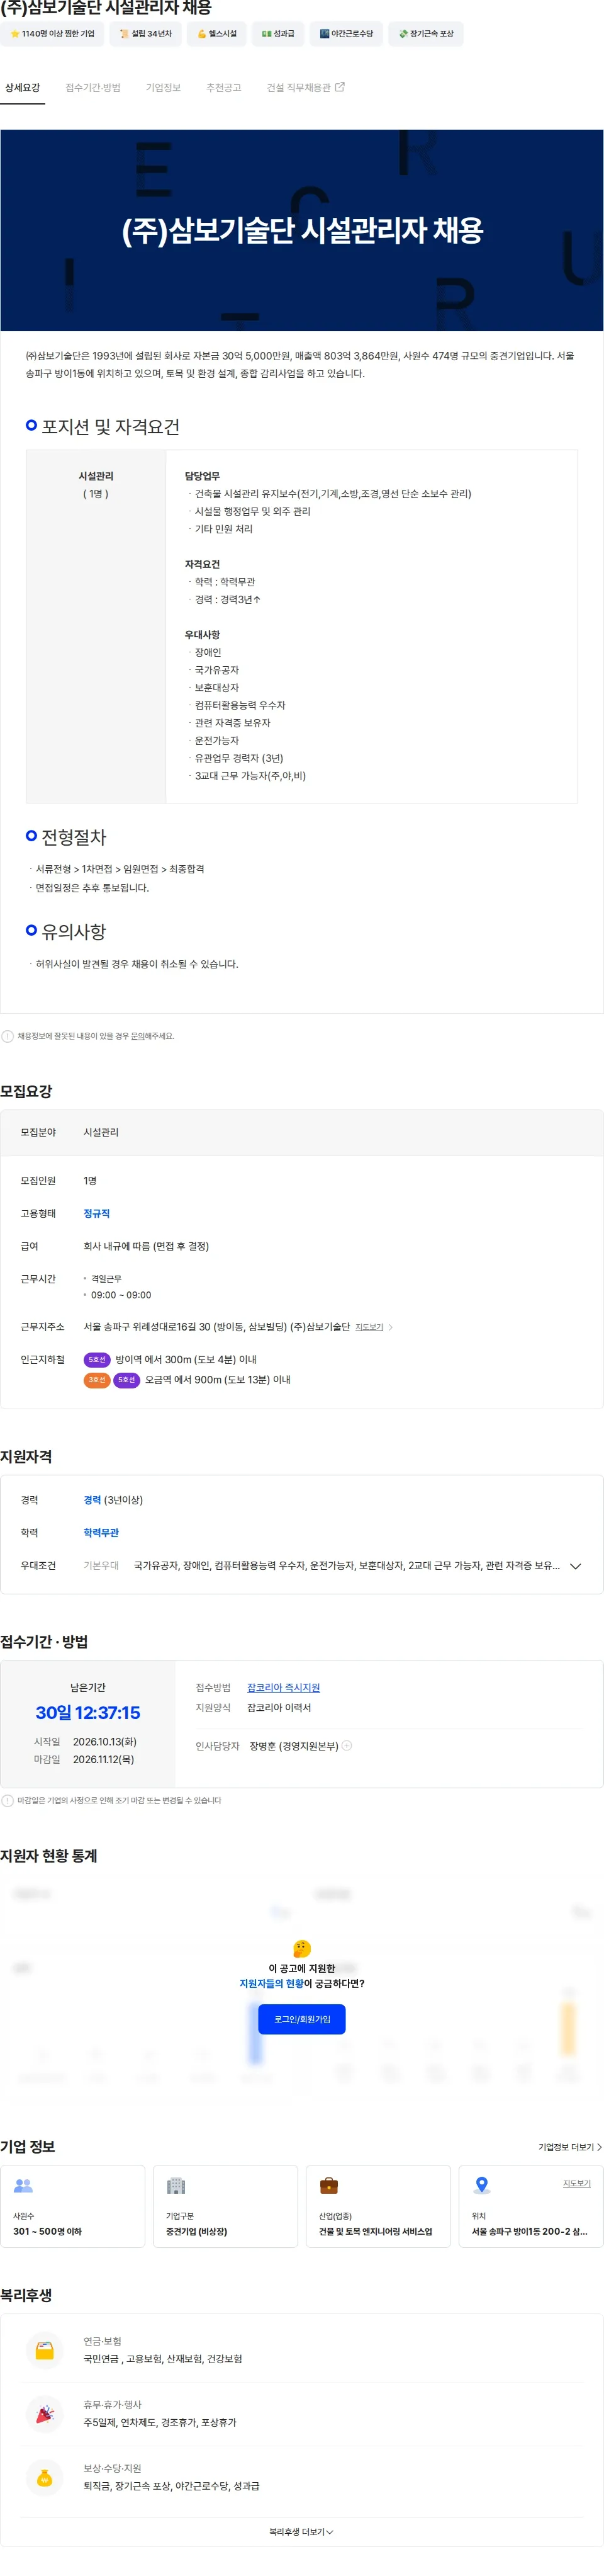Open the 기업정보 tab

tap(163, 88)
